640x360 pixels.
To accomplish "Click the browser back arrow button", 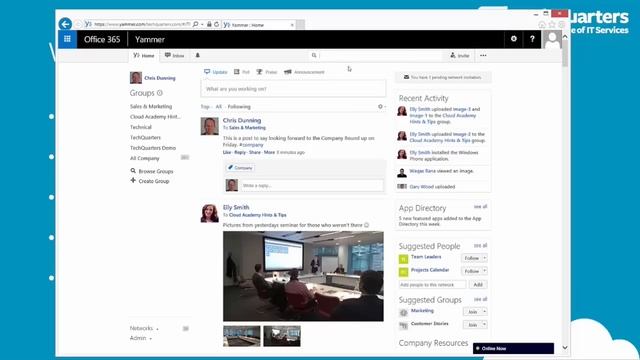I will pos(65,24).
